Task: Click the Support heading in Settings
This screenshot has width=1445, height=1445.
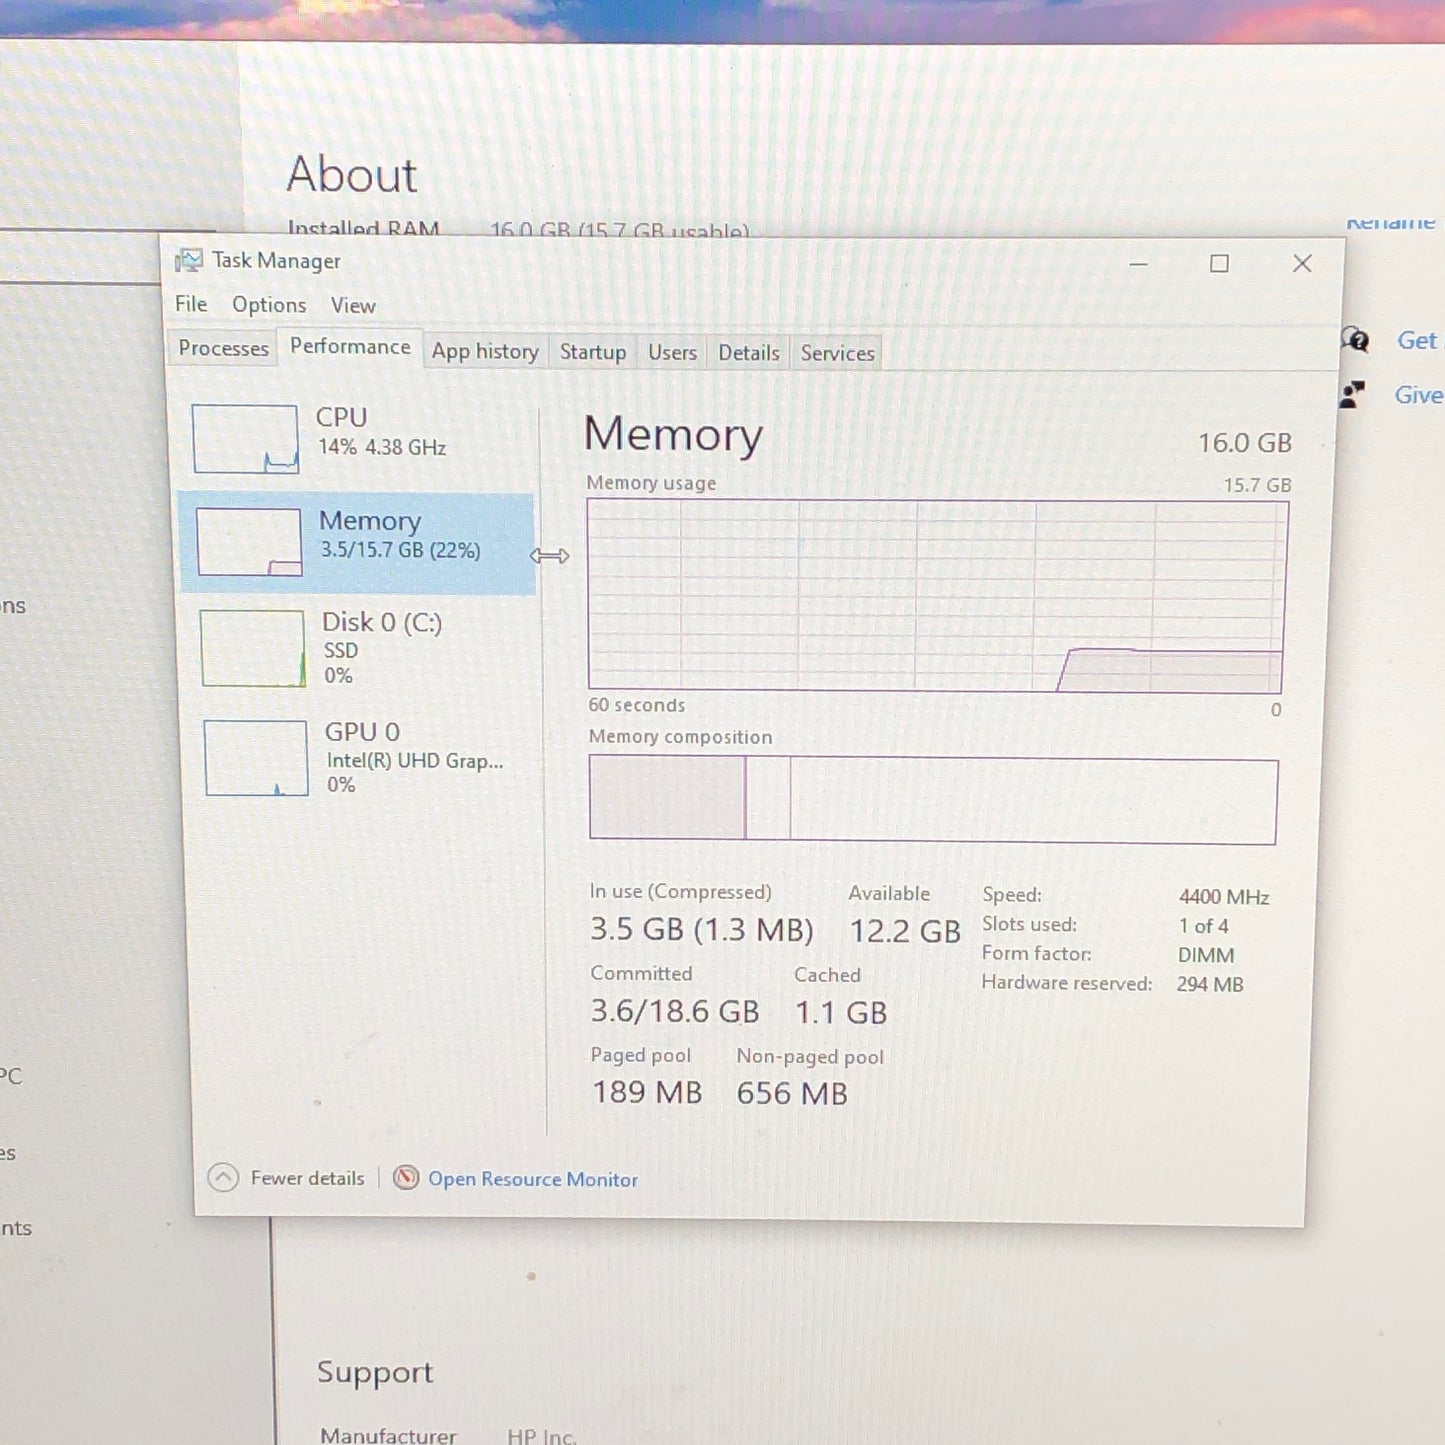Action: (375, 1372)
